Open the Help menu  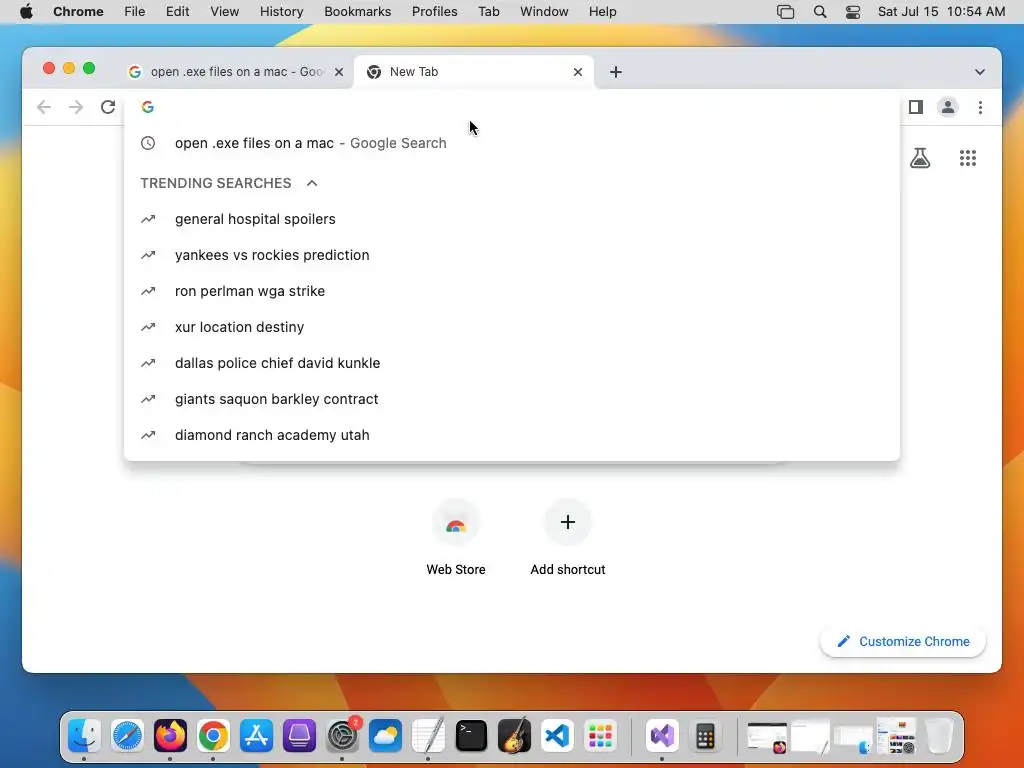tap(602, 12)
